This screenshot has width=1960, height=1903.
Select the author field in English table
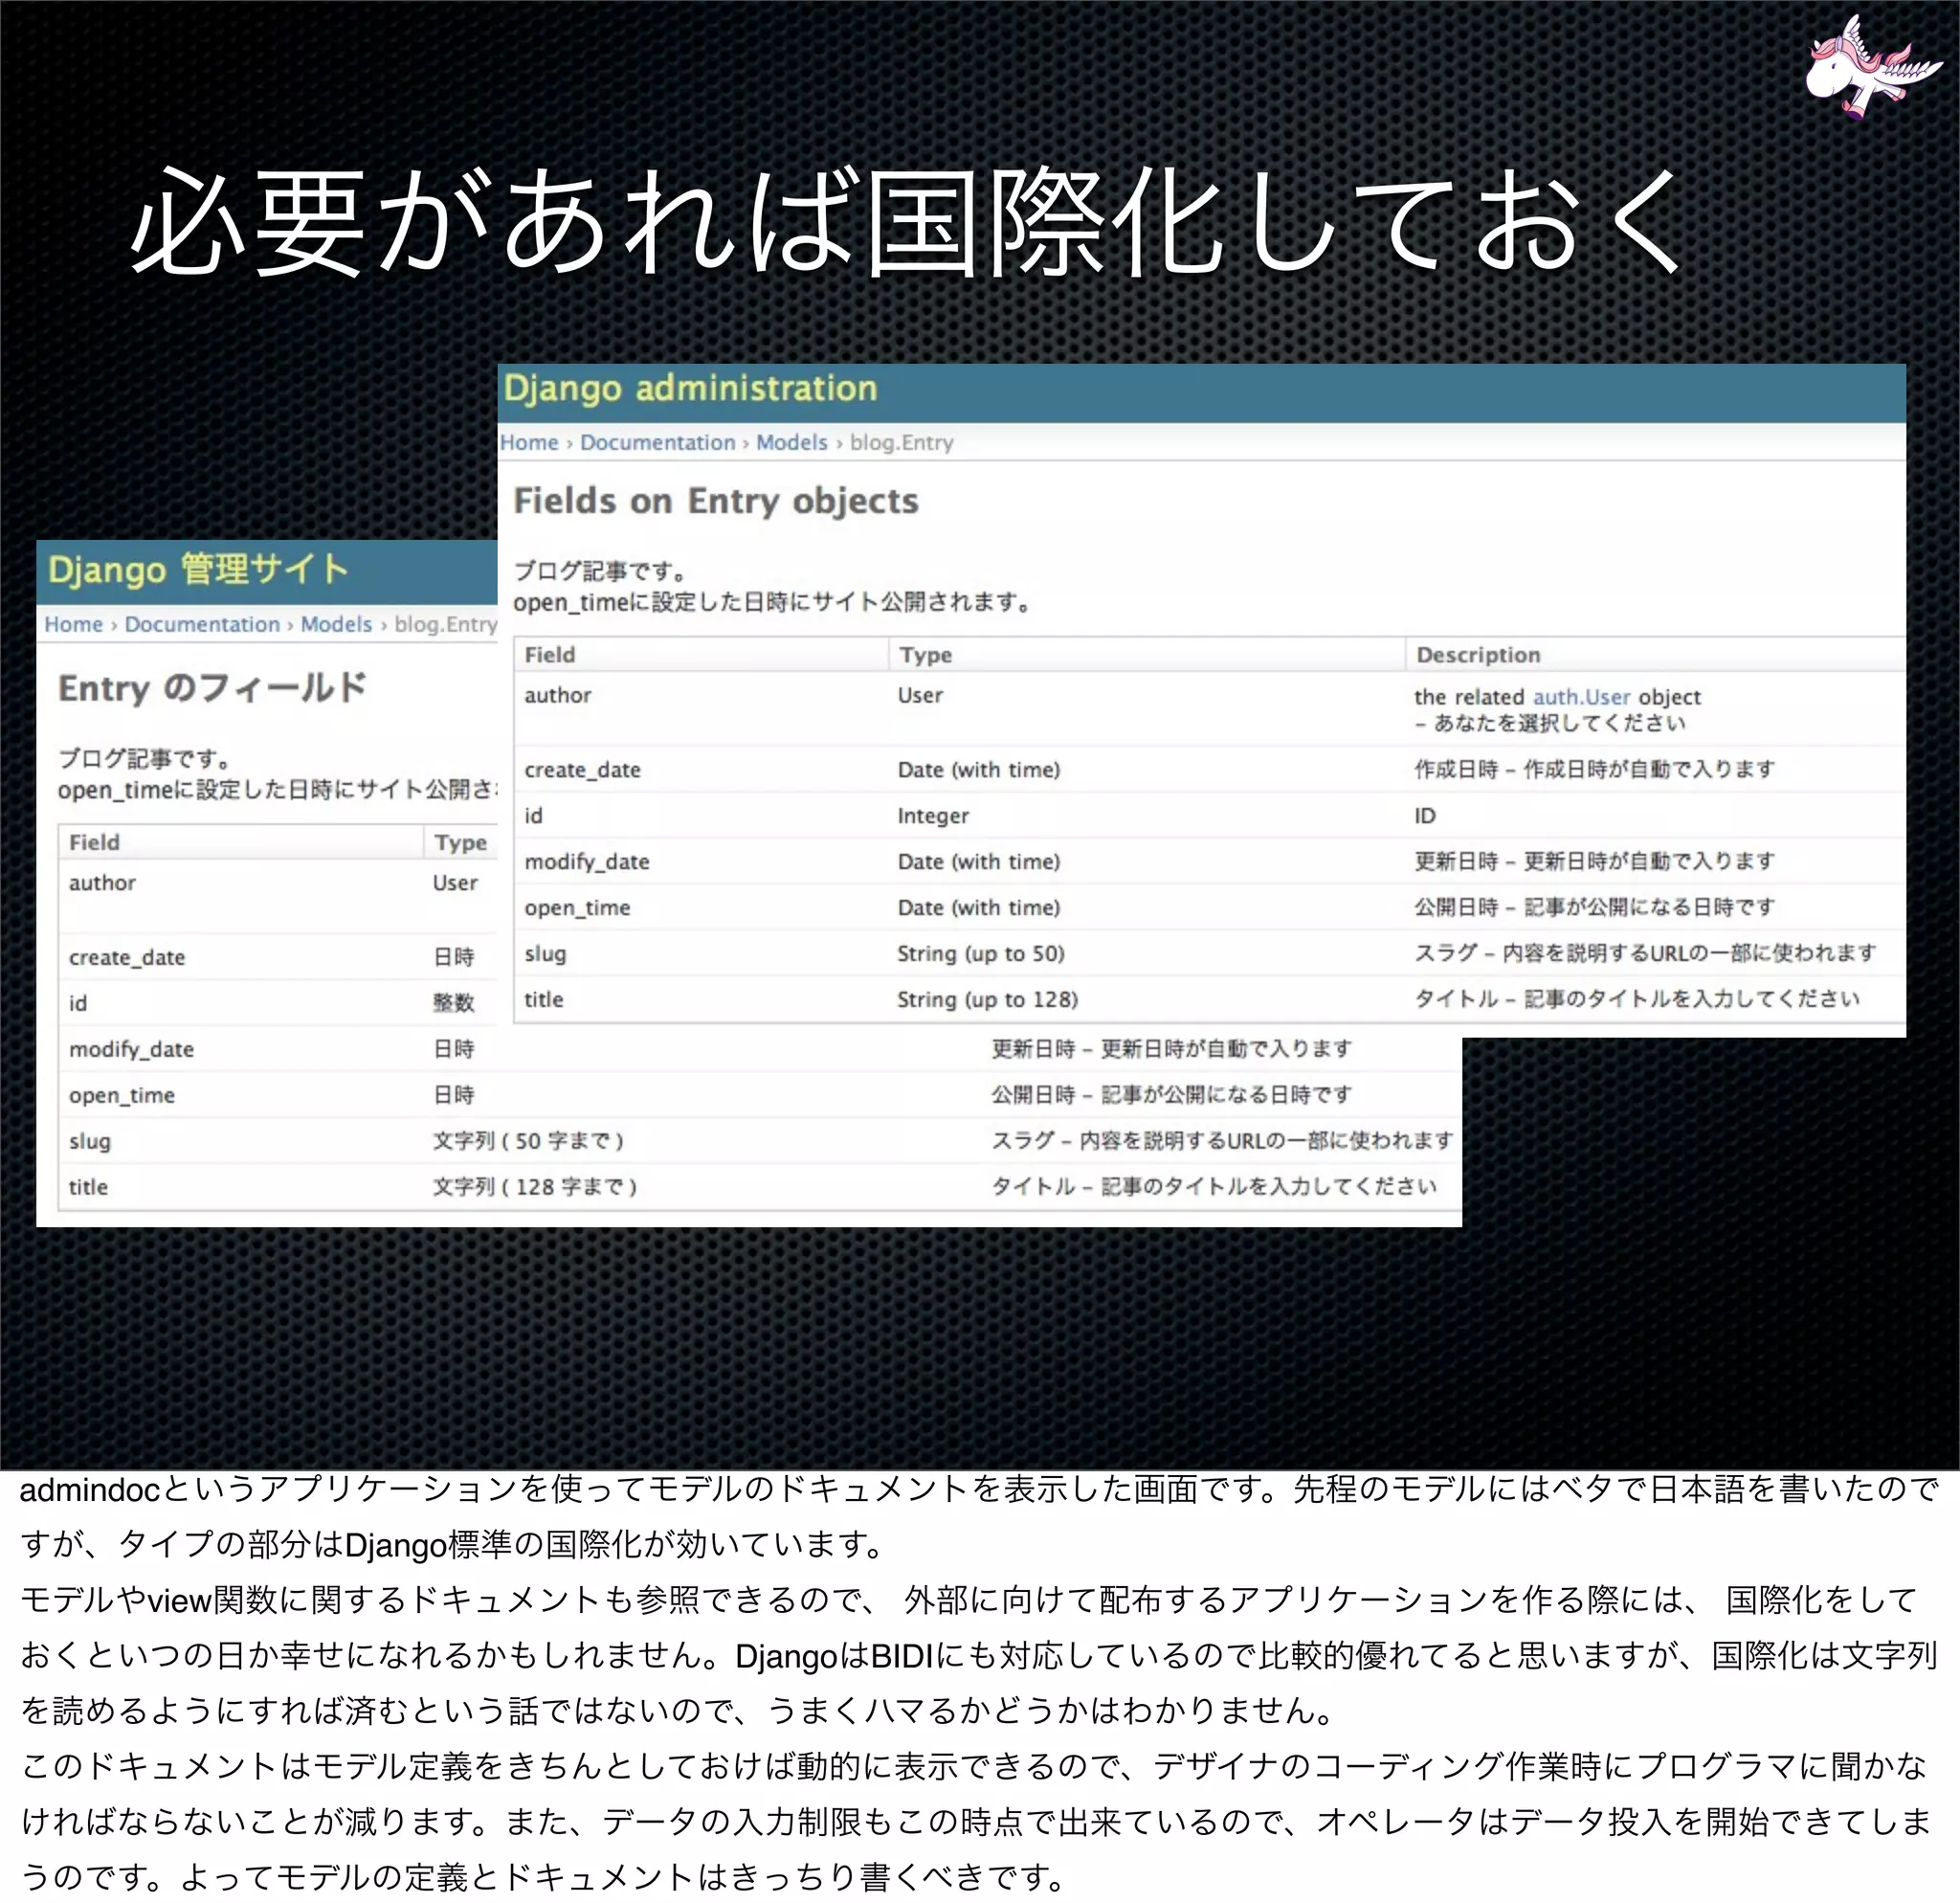[x=558, y=695]
